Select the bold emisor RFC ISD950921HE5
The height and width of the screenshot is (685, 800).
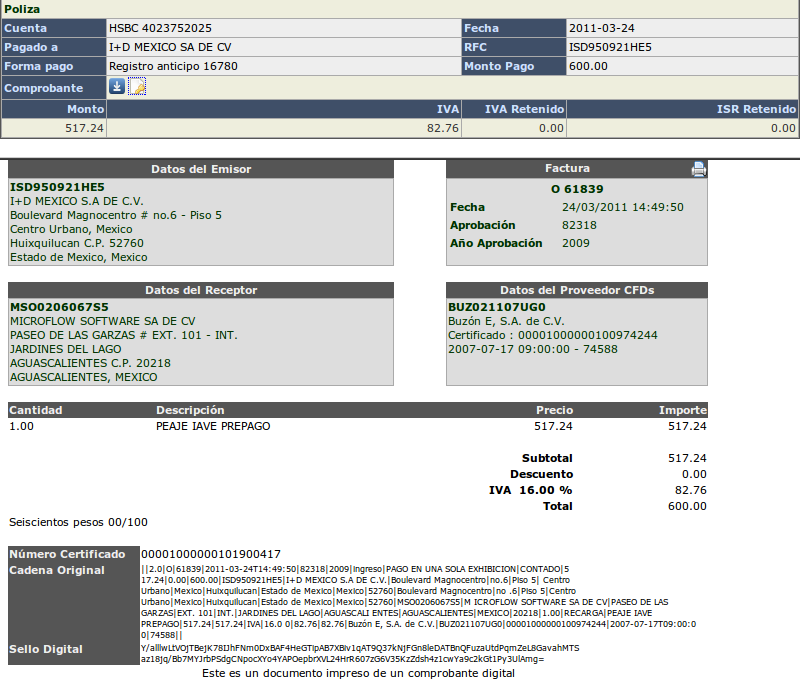57,187
